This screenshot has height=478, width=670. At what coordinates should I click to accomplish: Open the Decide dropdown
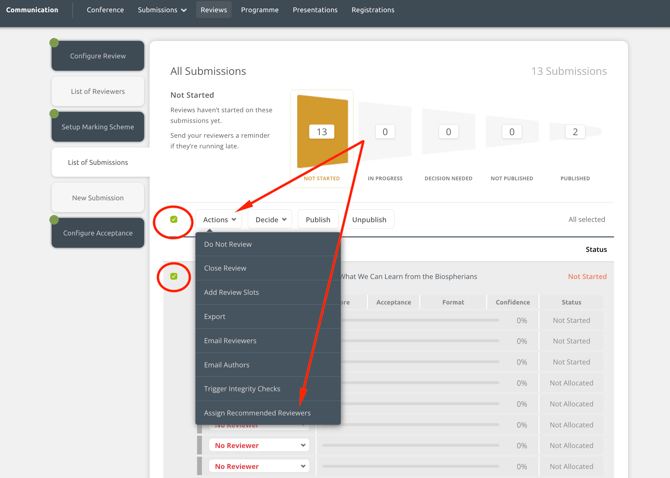pyautogui.click(x=270, y=219)
